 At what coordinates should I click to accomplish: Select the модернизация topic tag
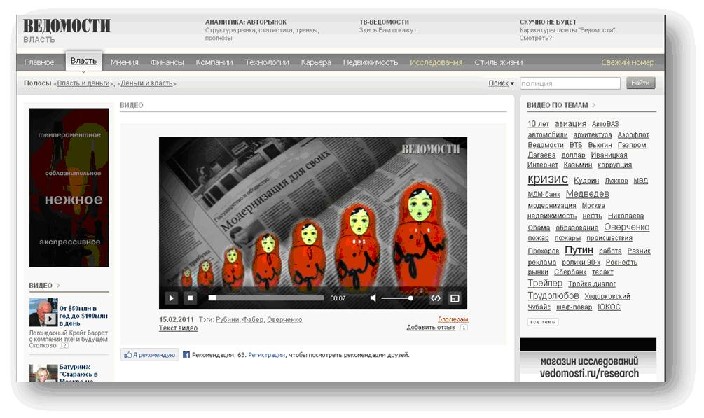tap(552, 206)
